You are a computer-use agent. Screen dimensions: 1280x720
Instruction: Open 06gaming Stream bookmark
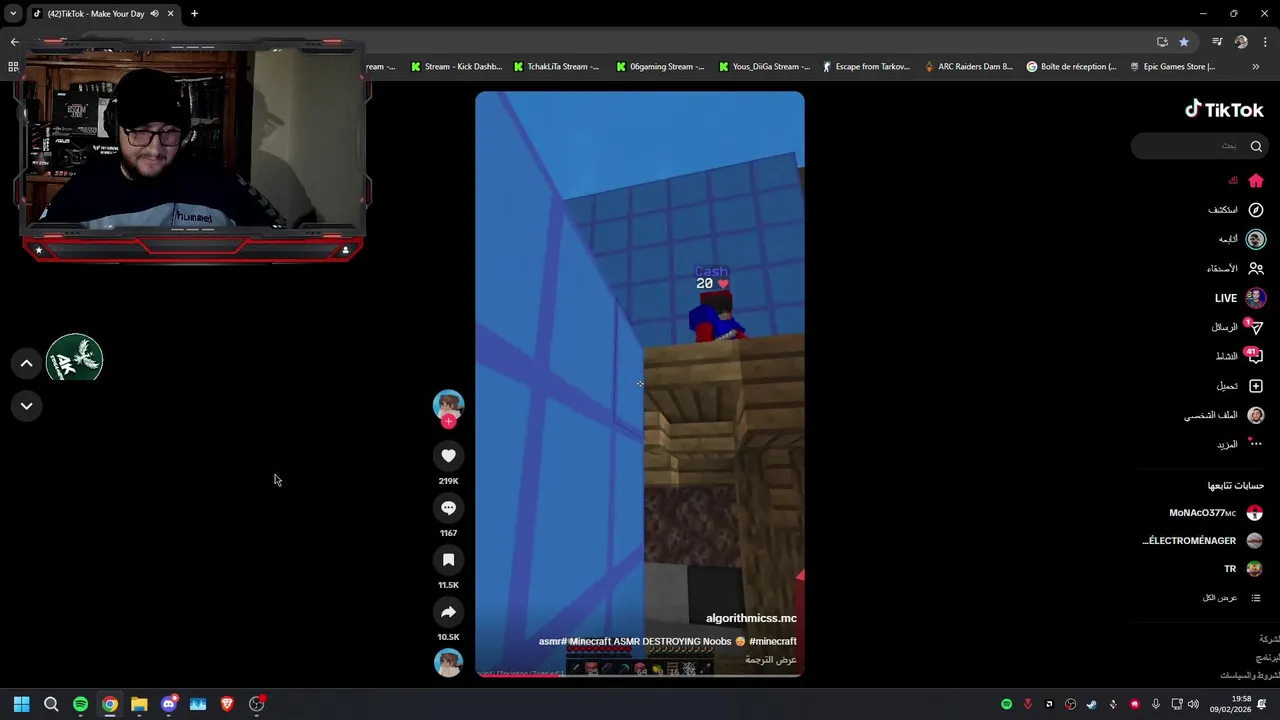(x=660, y=67)
